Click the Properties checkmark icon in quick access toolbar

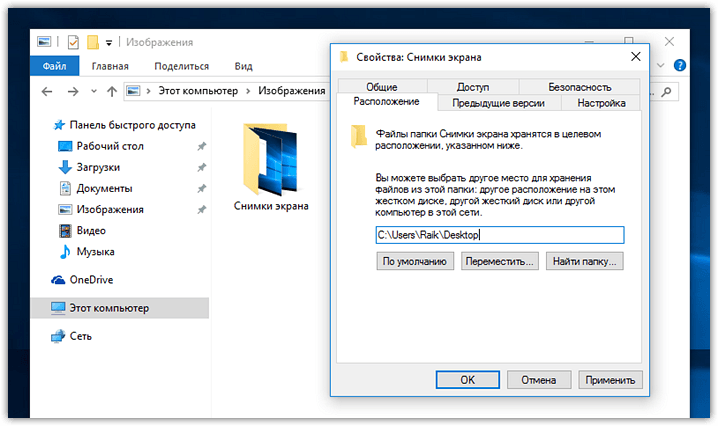pyautogui.click(x=73, y=42)
